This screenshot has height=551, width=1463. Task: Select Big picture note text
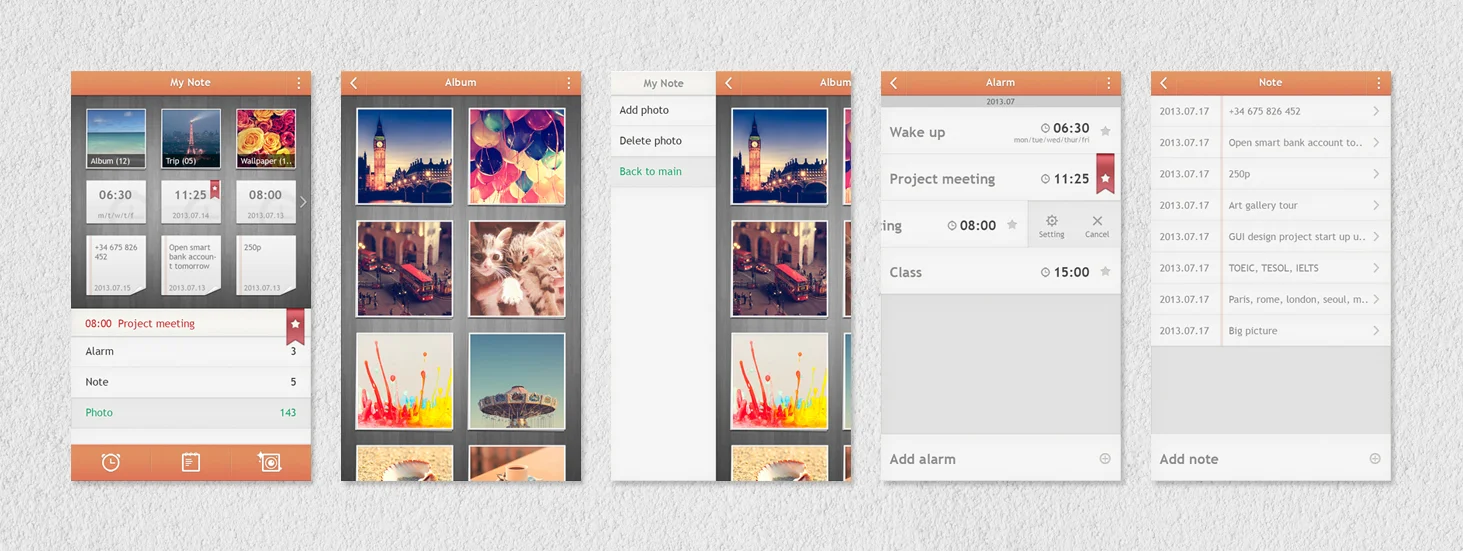[x=1253, y=330]
